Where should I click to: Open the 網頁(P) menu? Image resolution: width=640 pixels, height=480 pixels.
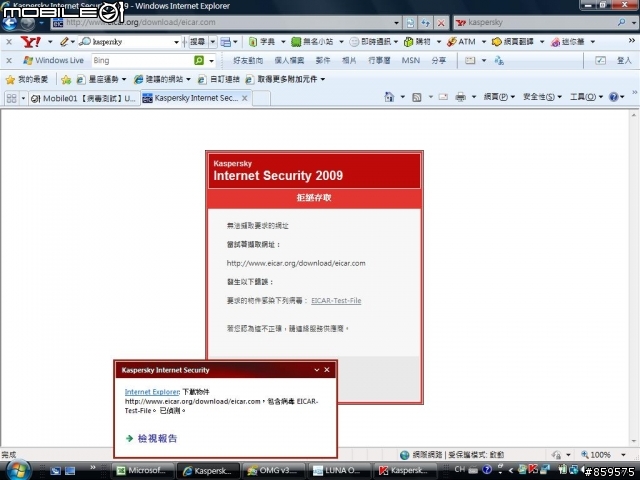499,97
